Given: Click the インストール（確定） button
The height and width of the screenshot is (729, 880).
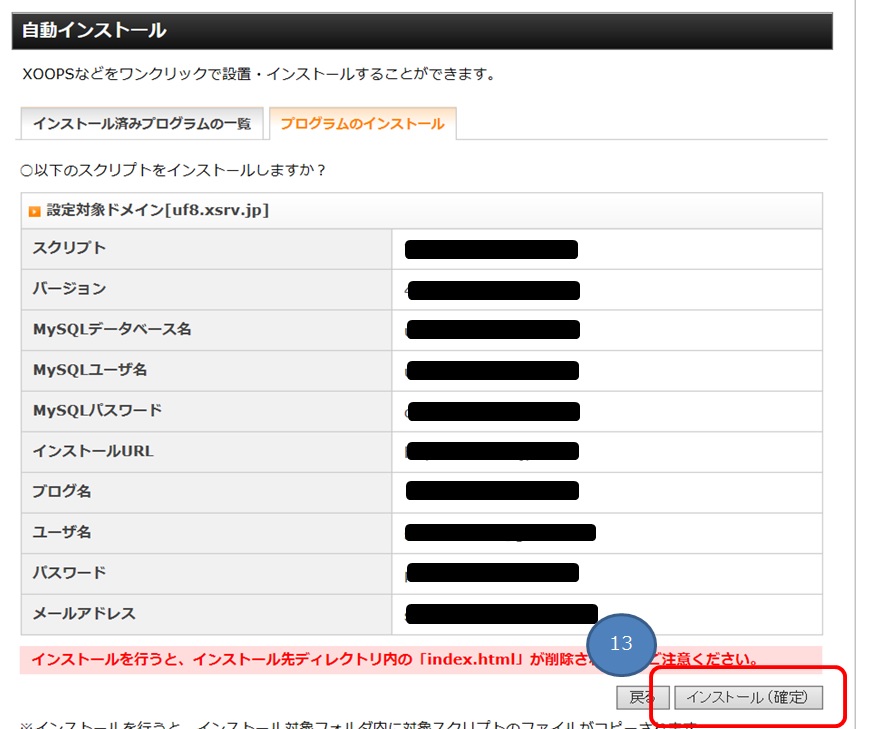Looking at the screenshot, I should 748,697.
